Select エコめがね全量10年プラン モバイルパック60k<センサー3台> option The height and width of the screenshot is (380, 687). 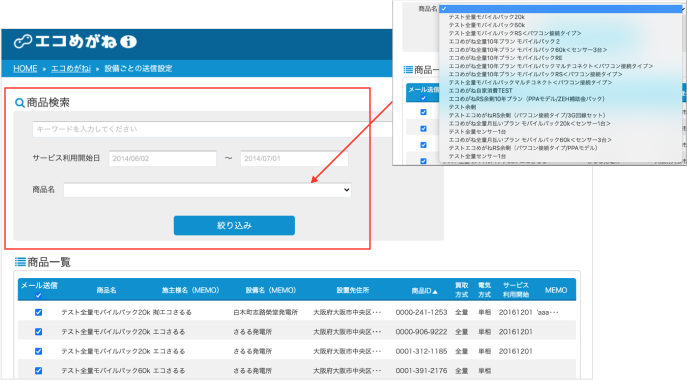pos(528,50)
